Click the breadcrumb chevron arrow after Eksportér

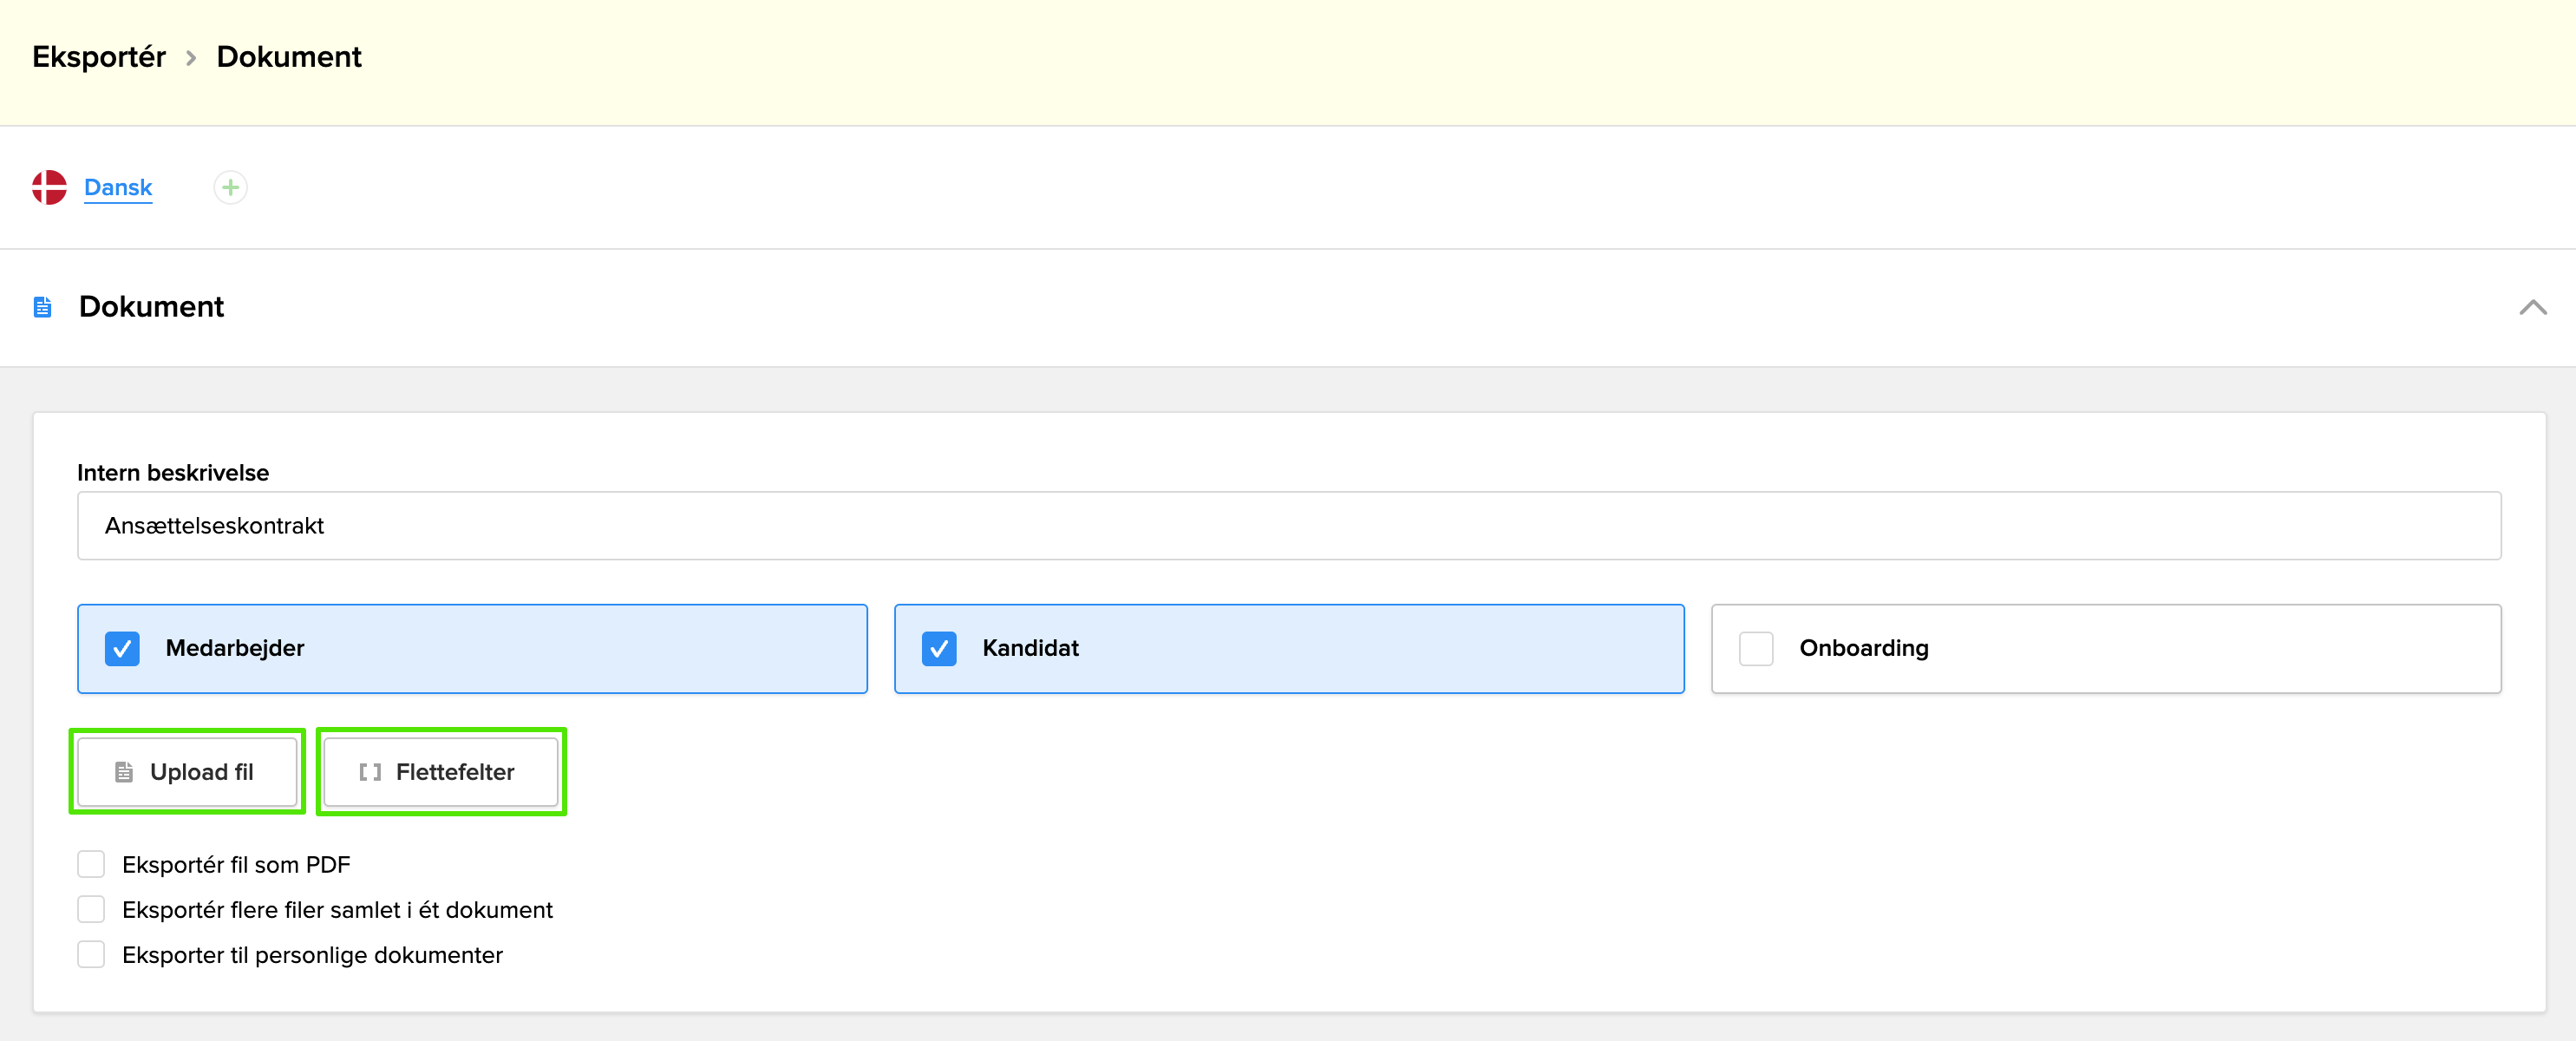[x=191, y=58]
